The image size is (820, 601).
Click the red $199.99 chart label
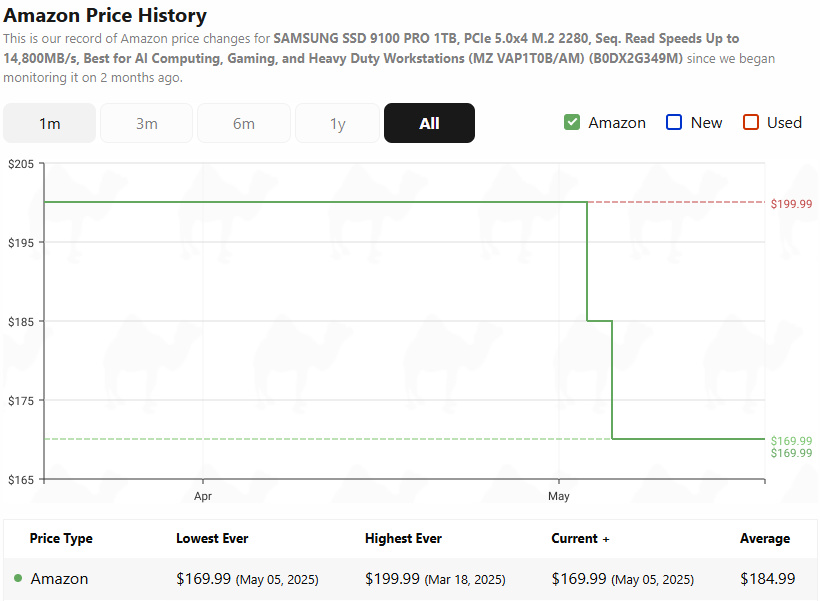click(791, 204)
